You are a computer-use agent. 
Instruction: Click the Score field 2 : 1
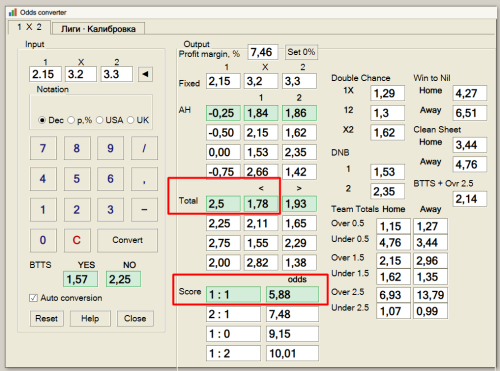coord(233,314)
